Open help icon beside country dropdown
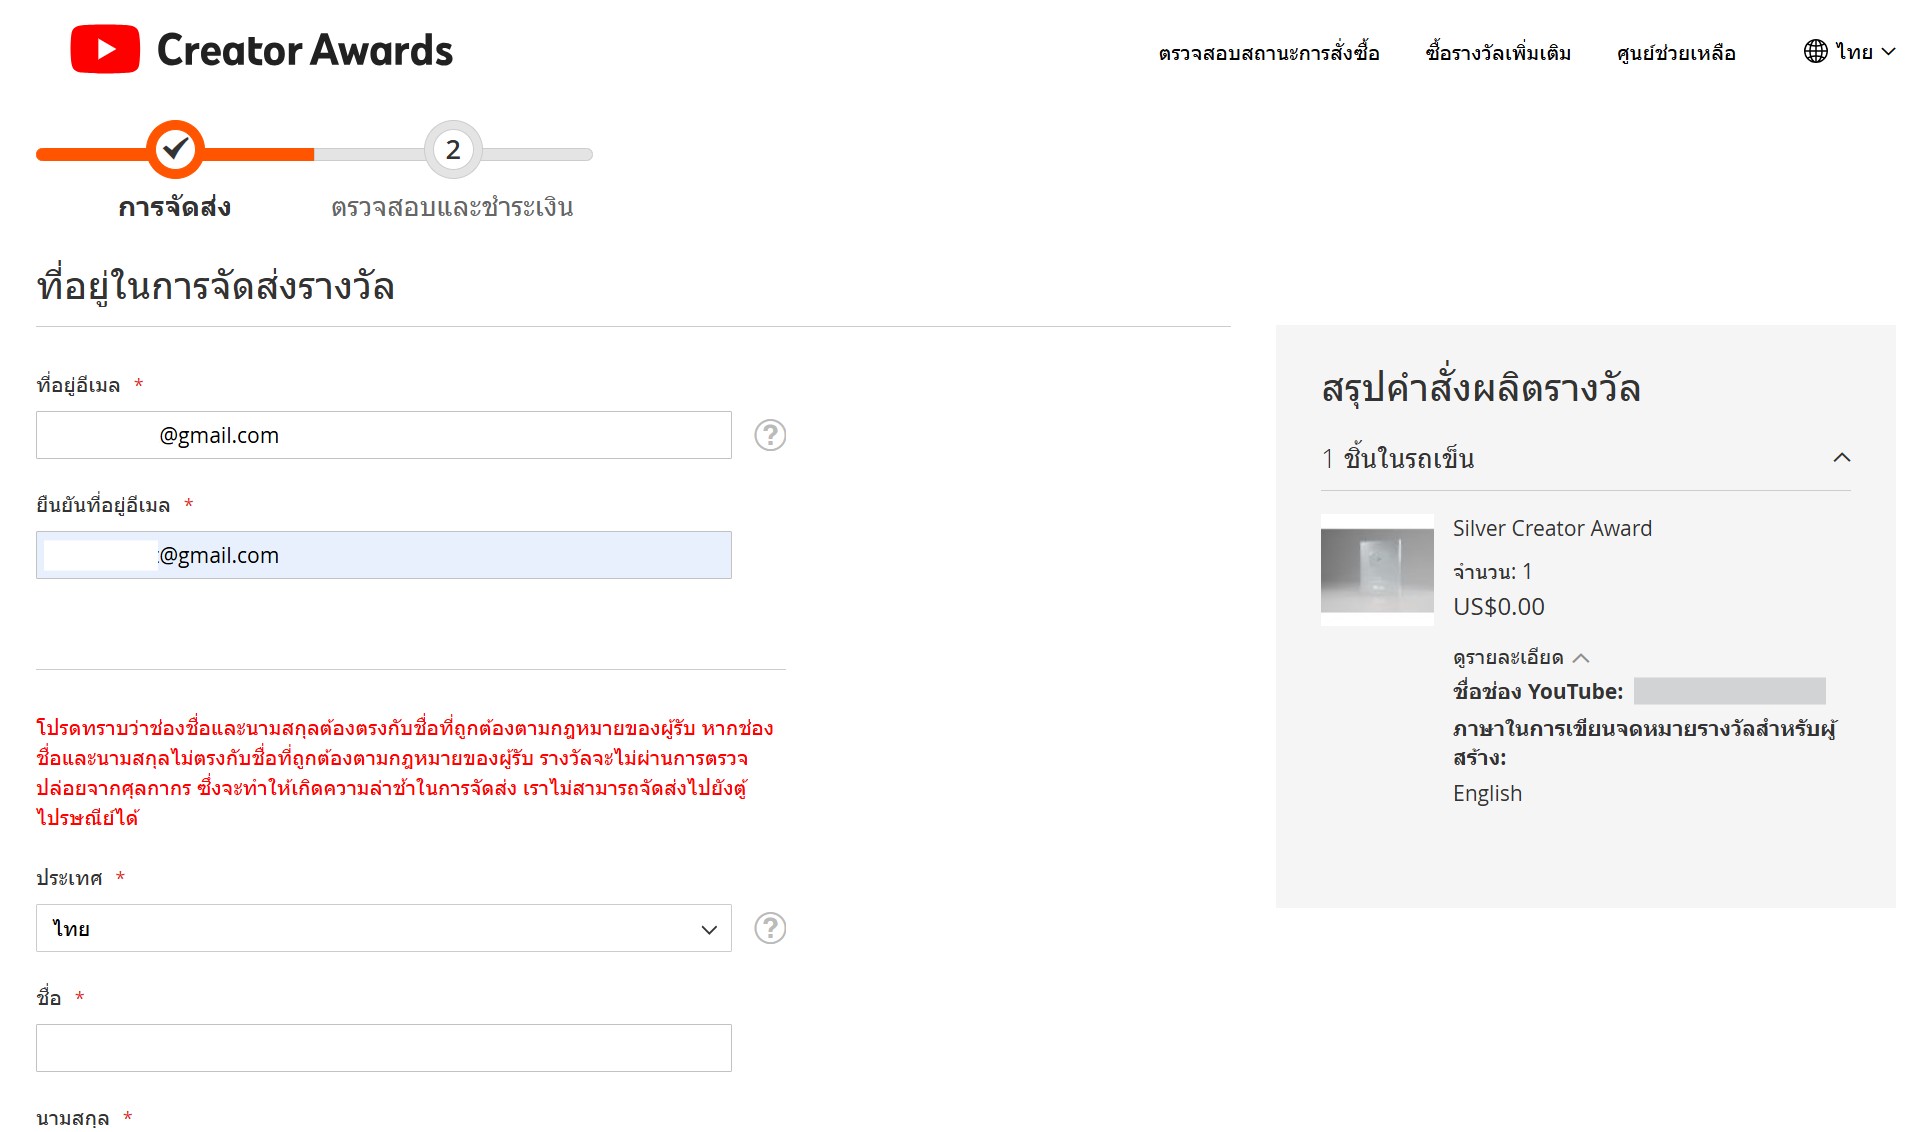This screenshot has width=1930, height=1132. point(770,928)
